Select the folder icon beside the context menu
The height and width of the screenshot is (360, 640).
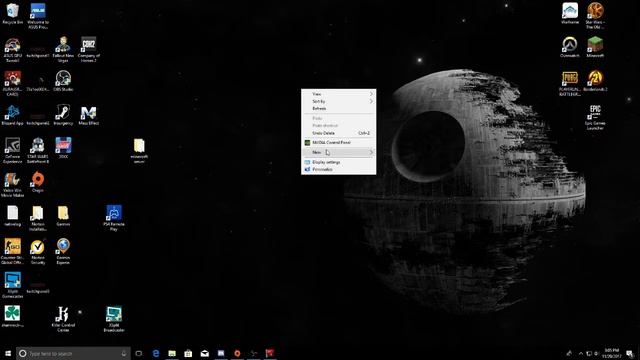tap(139, 150)
